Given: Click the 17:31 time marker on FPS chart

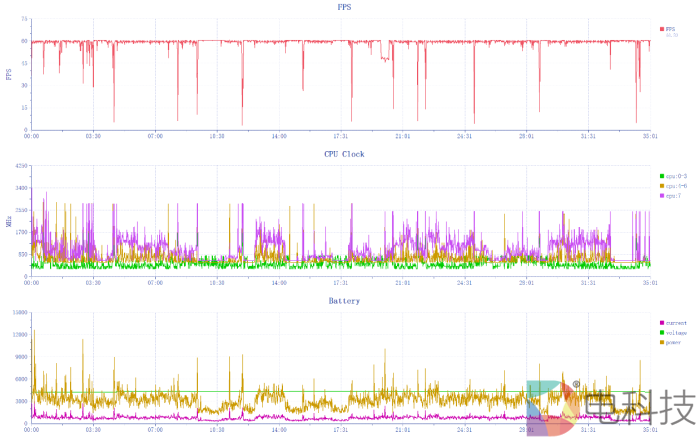Looking at the screenshot, I should pos(340,135).
